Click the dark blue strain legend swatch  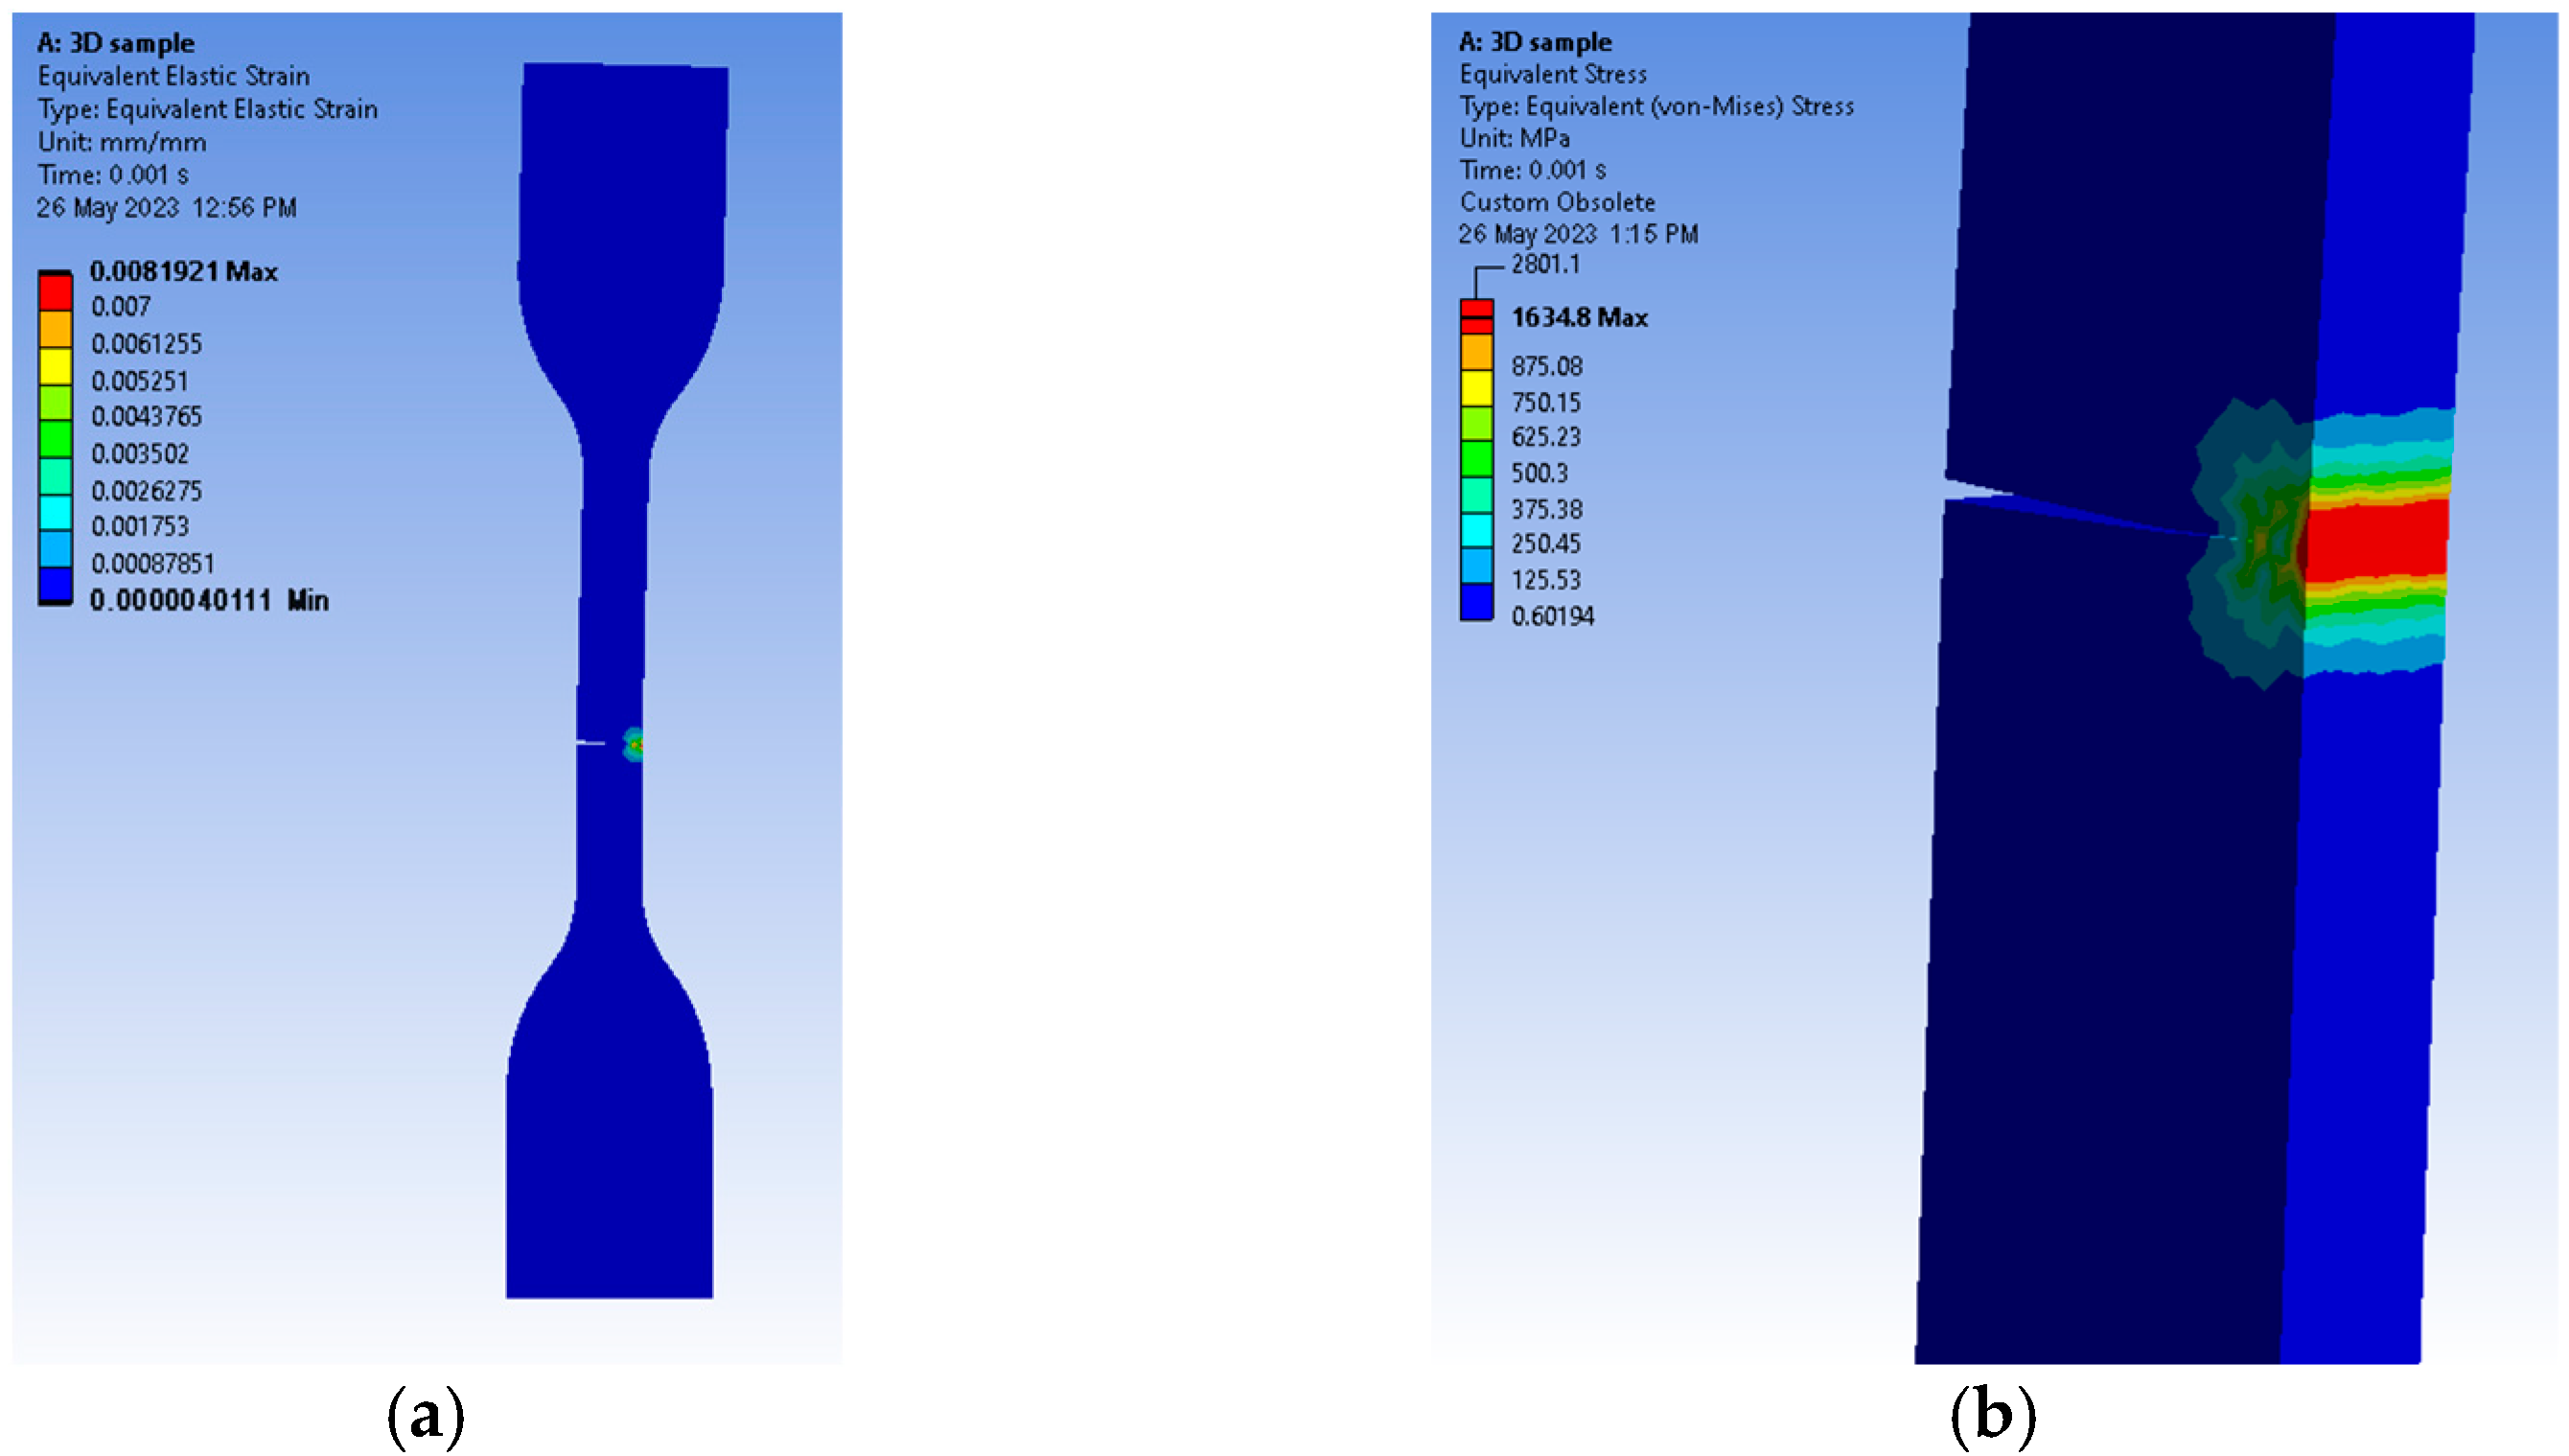tap(55, 584)
